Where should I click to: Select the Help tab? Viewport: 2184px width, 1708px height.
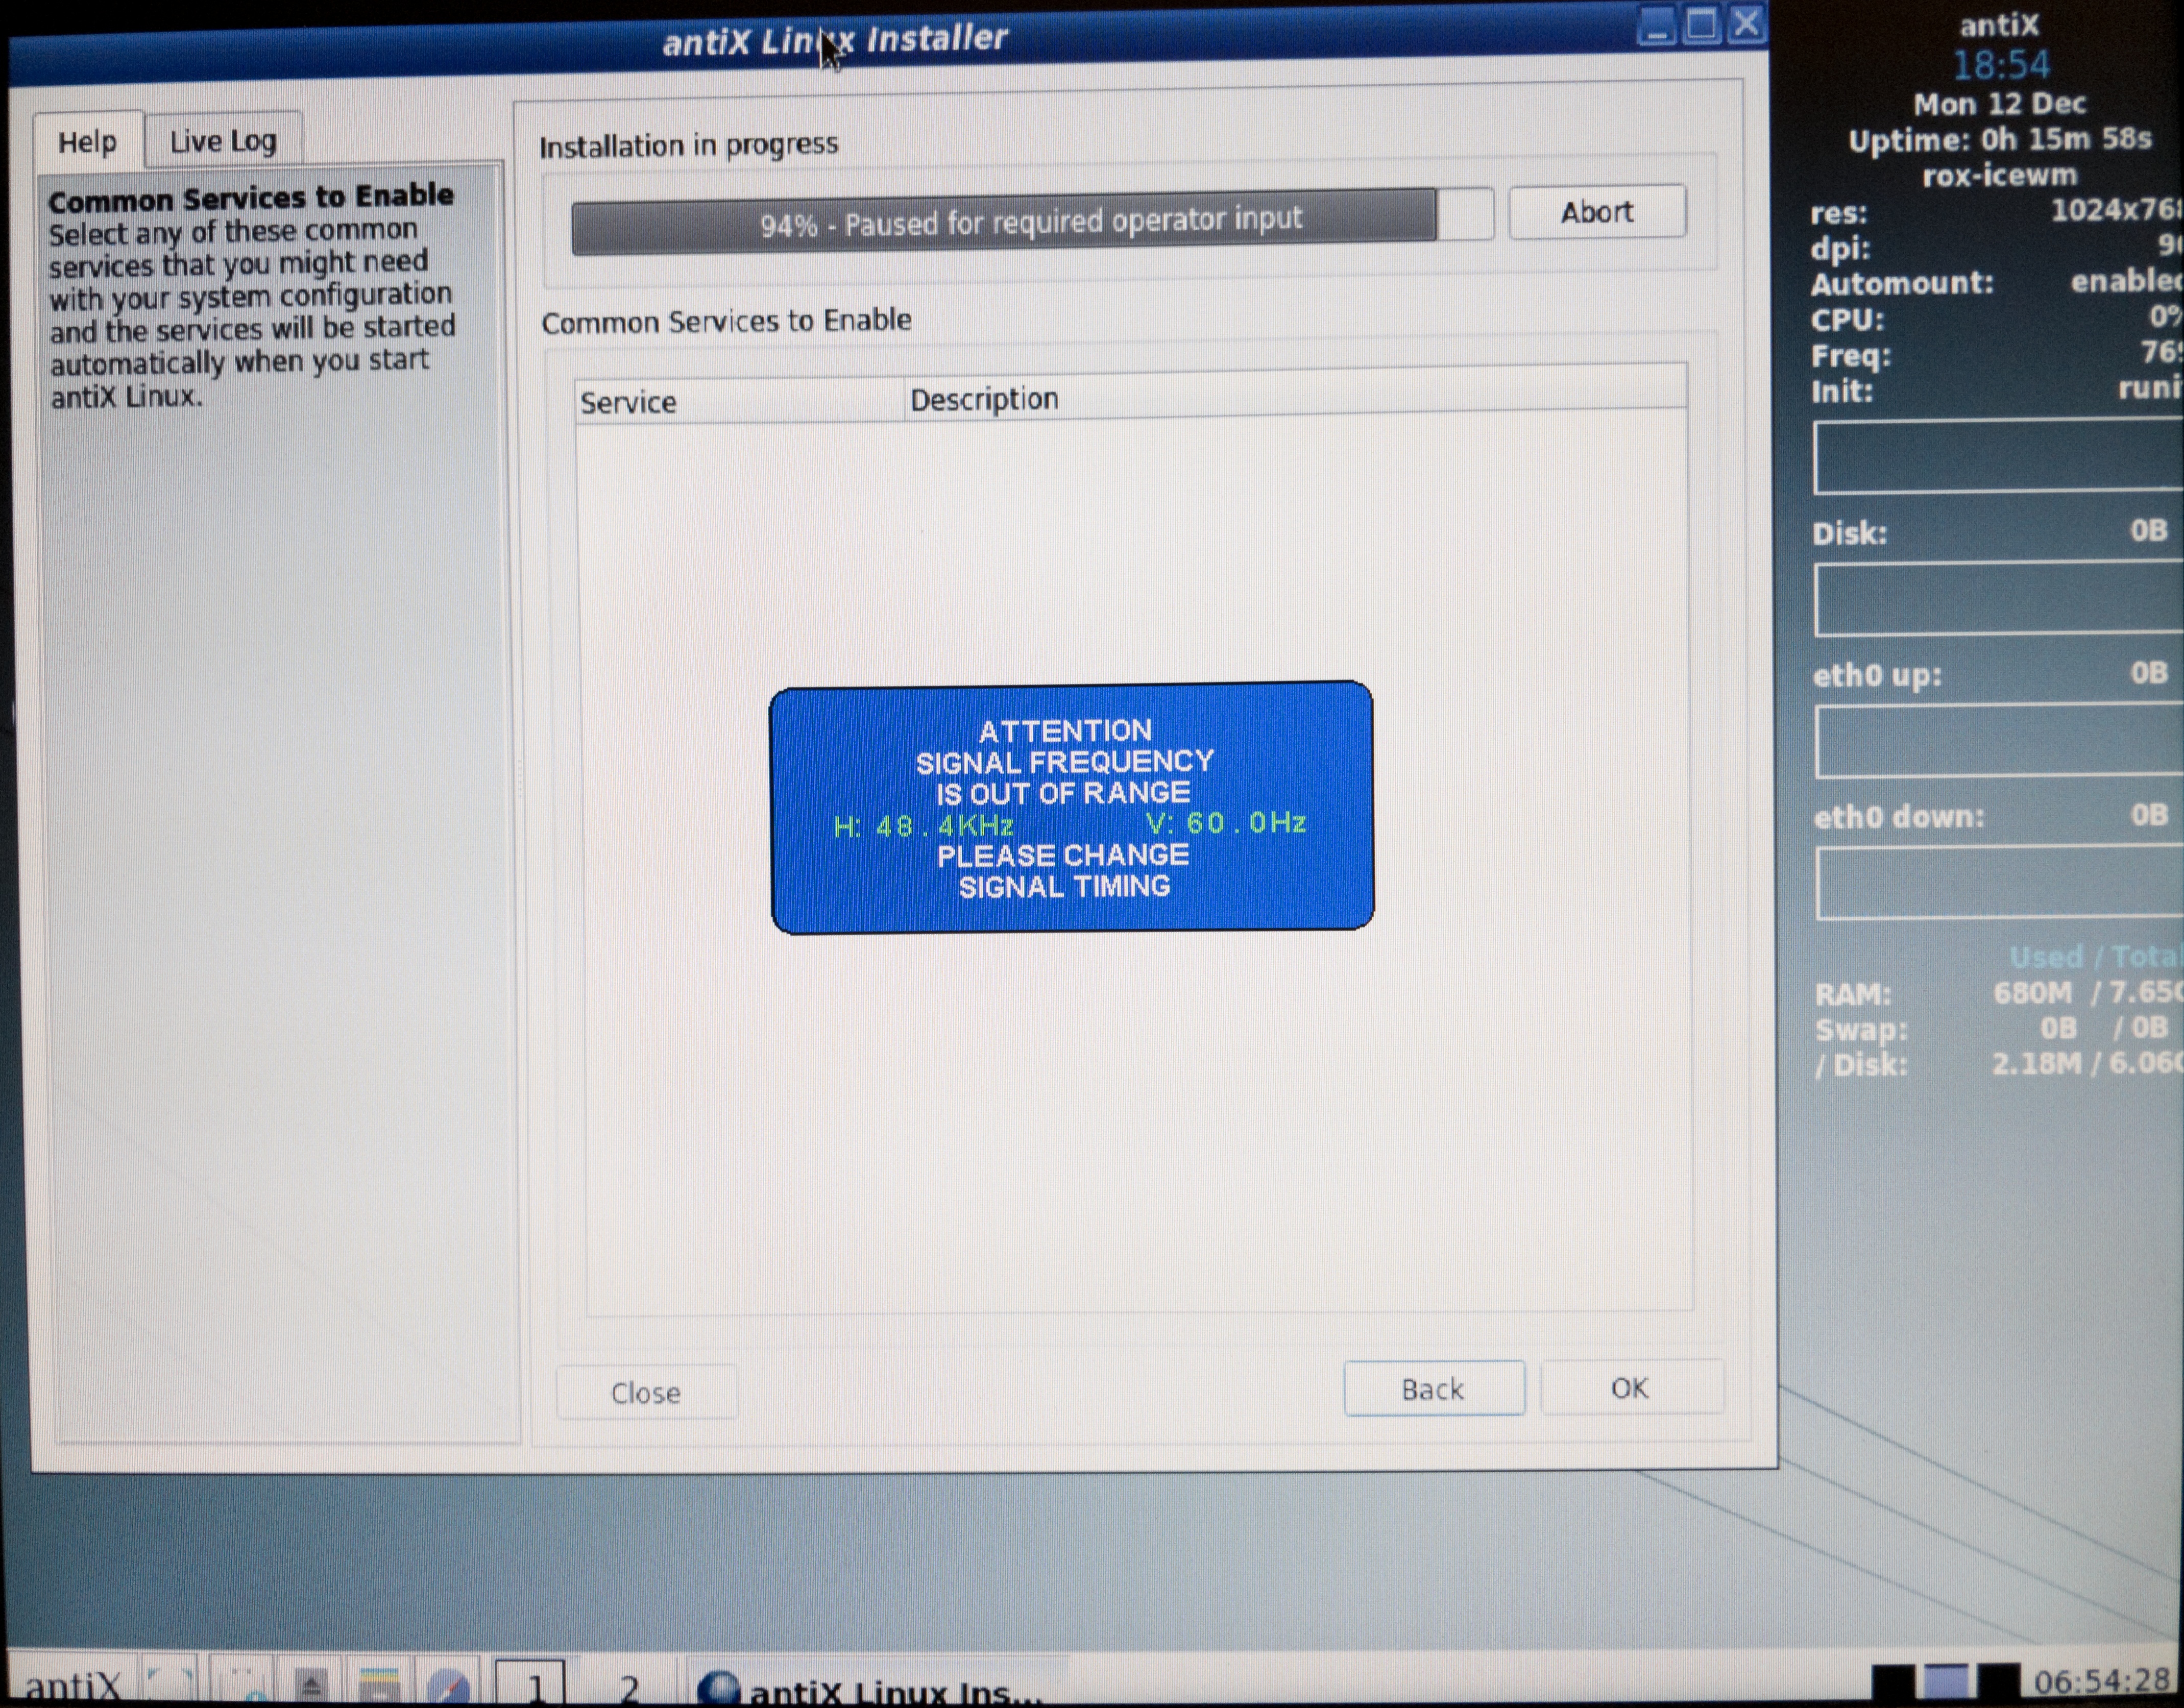[x=87, y=142]
